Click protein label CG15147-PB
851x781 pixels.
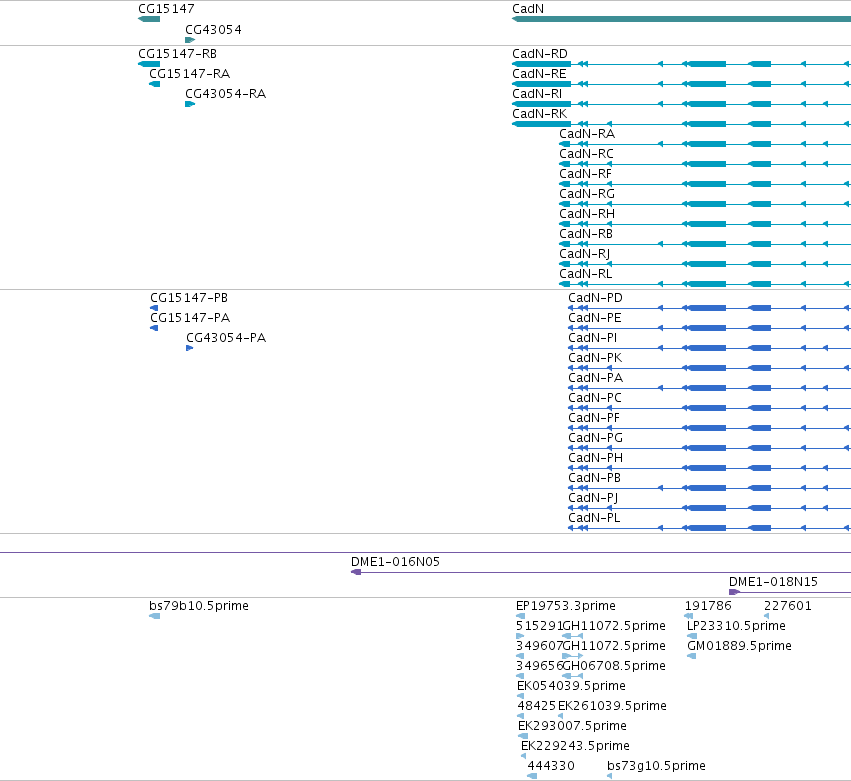[x=189, y=298]
